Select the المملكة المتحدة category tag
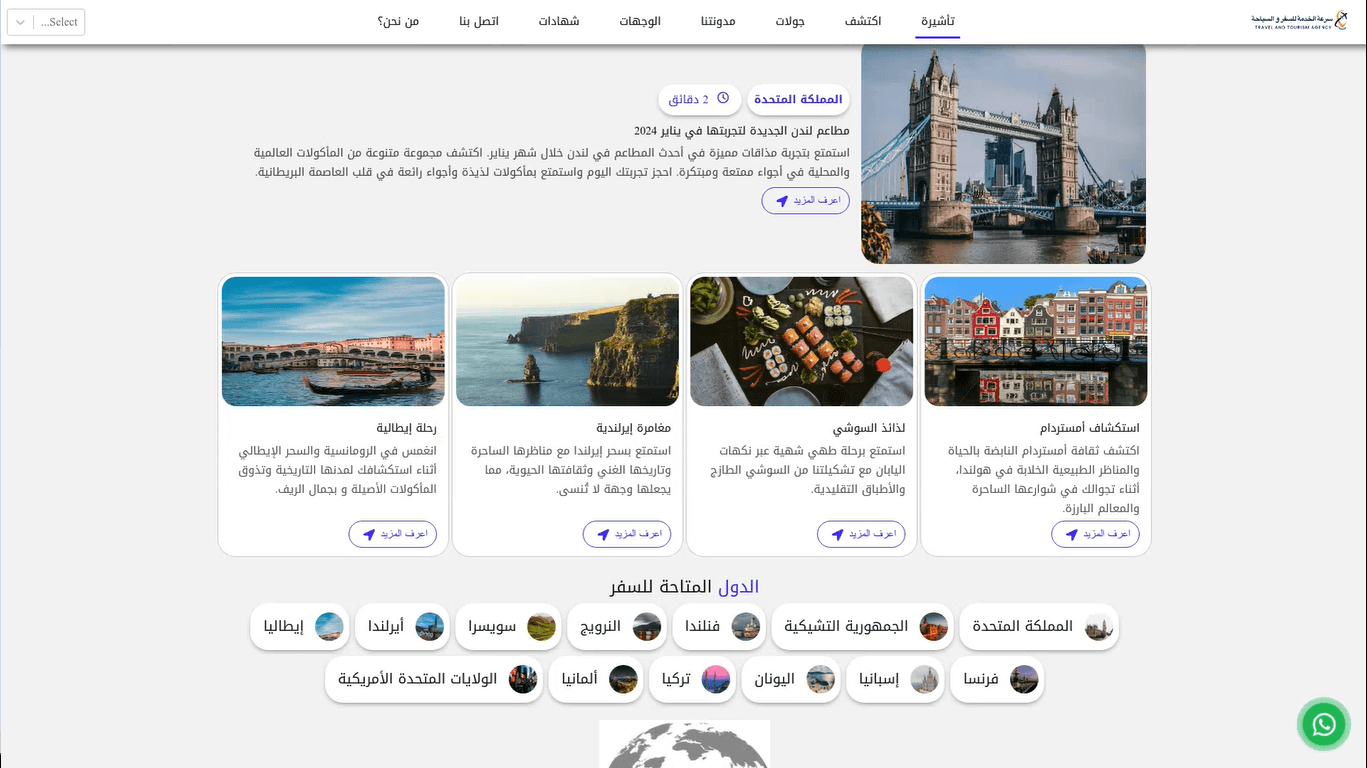The image size is (1367, 768). point(798,99)
